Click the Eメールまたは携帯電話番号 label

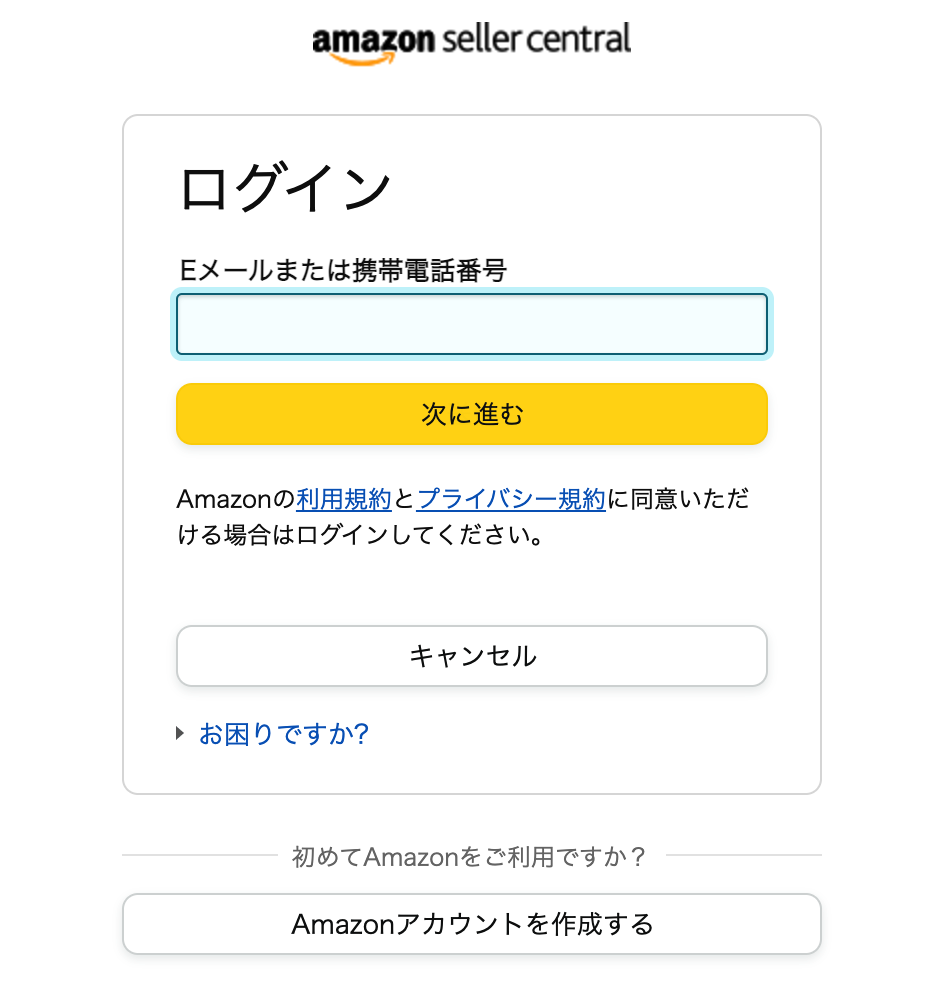tap(341, 270)
